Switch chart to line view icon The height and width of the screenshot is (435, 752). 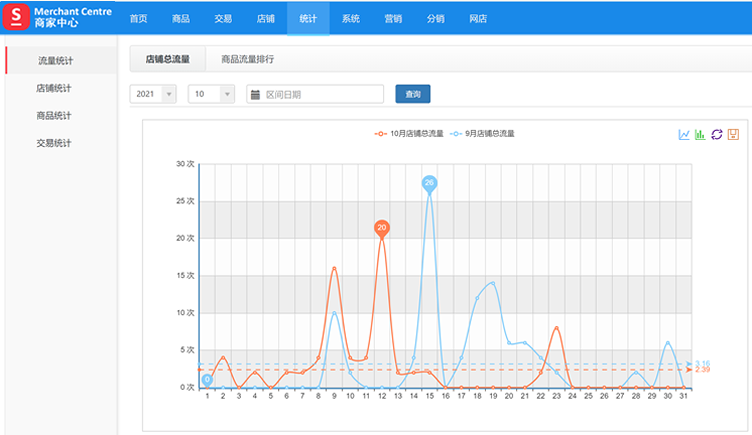click(x=684, y=134)
